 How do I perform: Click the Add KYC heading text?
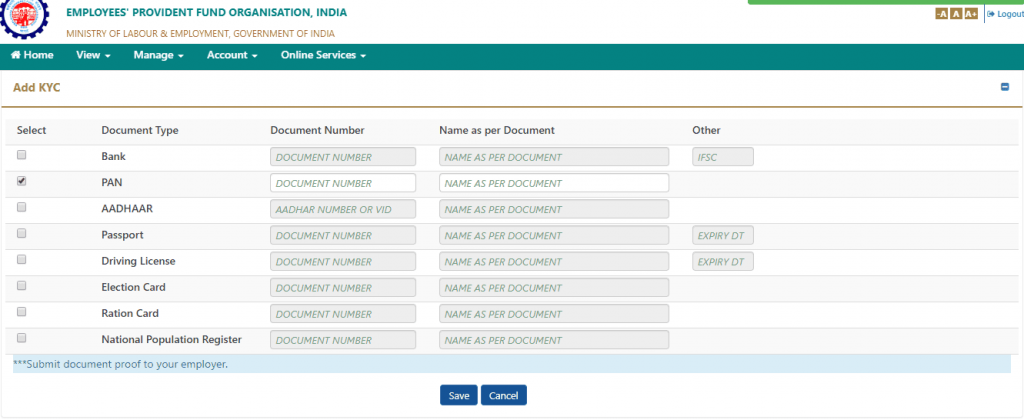point(37,88)
